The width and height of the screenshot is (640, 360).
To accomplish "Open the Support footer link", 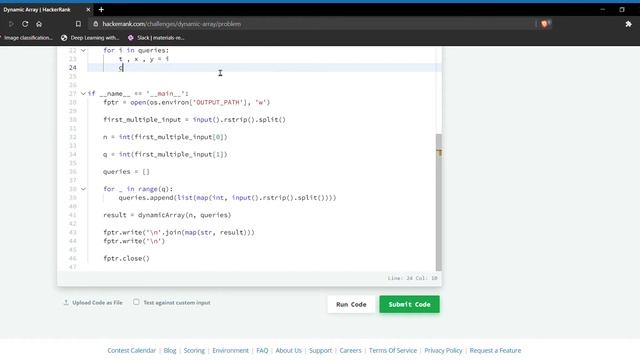I will 320,350.
